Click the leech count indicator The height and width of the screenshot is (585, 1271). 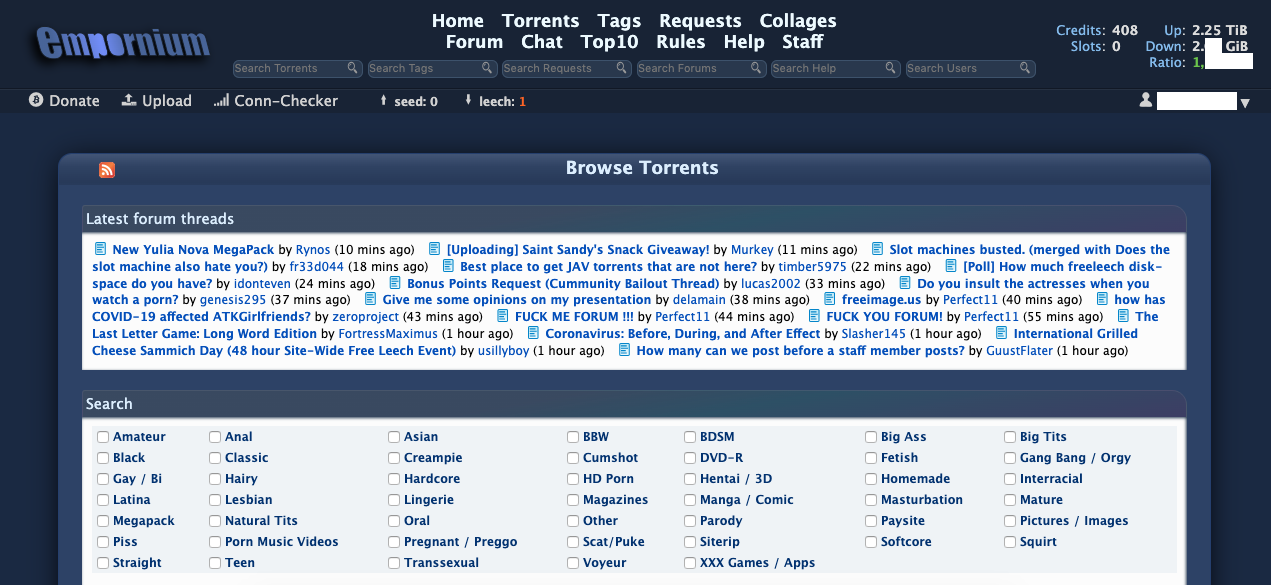click(x=496, y=101)
